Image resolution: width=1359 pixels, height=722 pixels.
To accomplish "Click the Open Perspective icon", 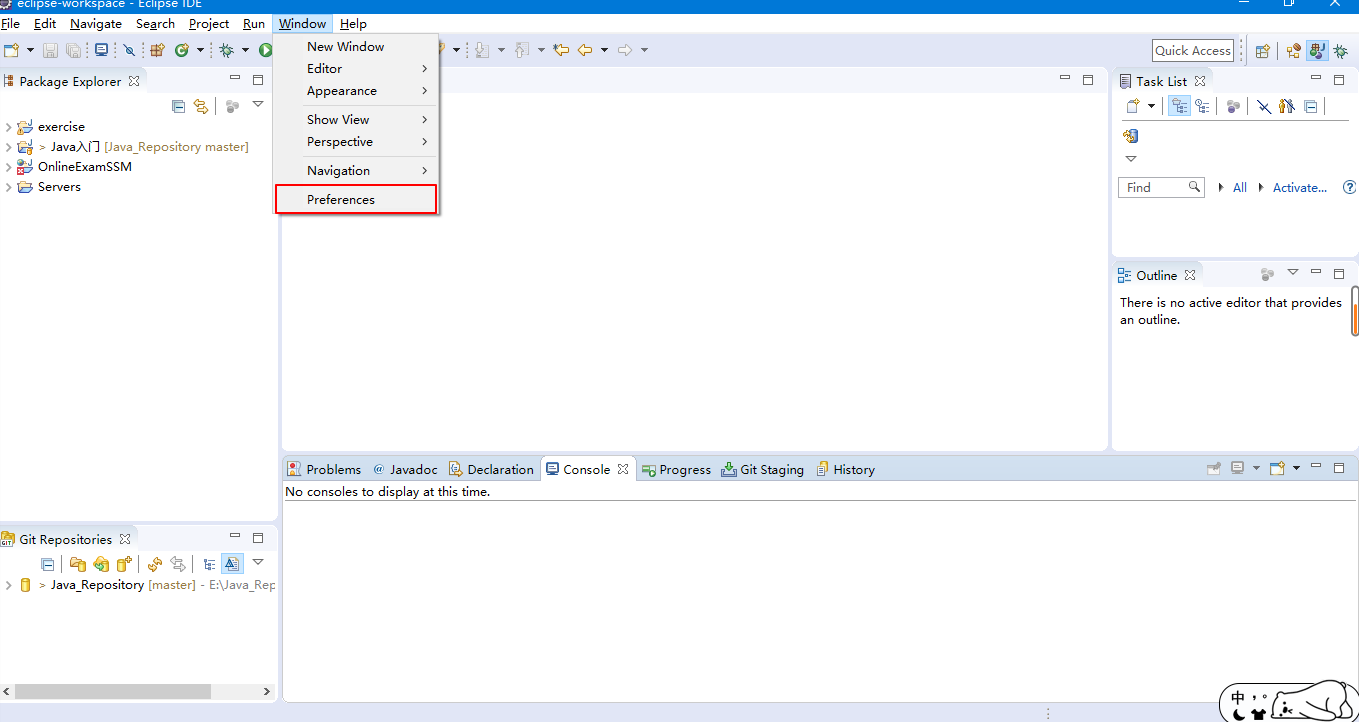I will coord(1263,51).
